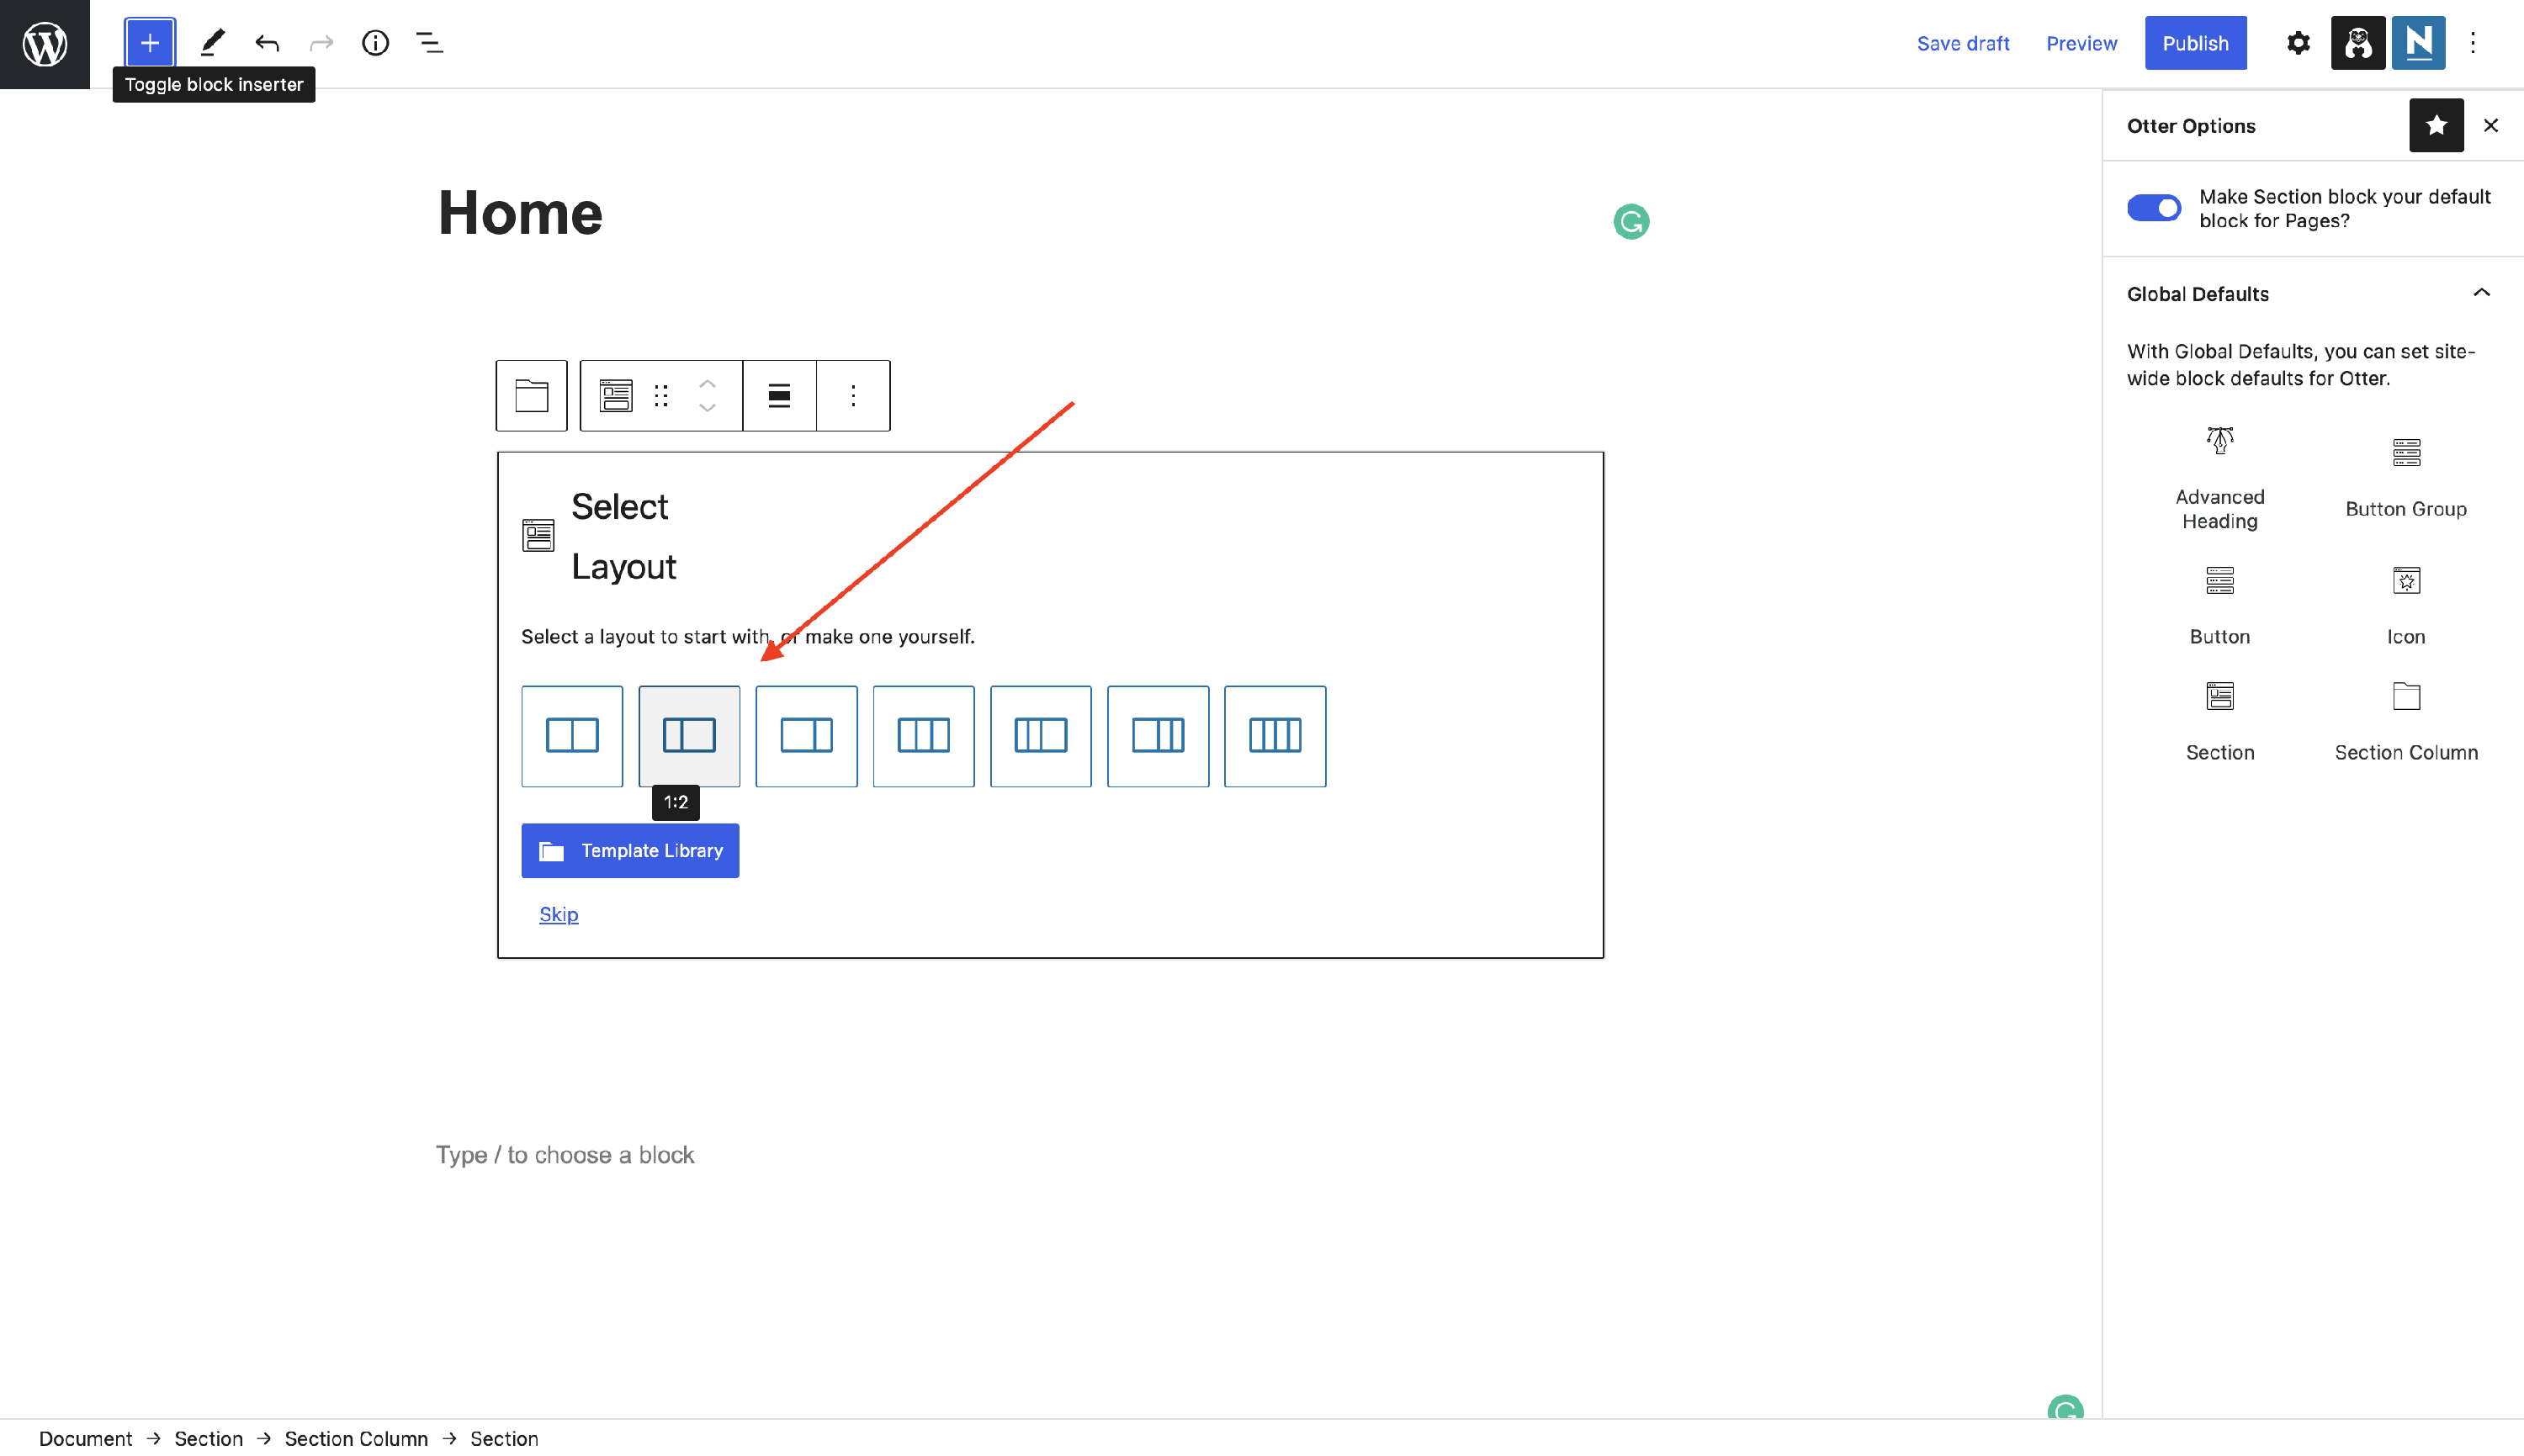
Task: Toggle Section block as default for Pages
Action: (x=2153, y=208)
